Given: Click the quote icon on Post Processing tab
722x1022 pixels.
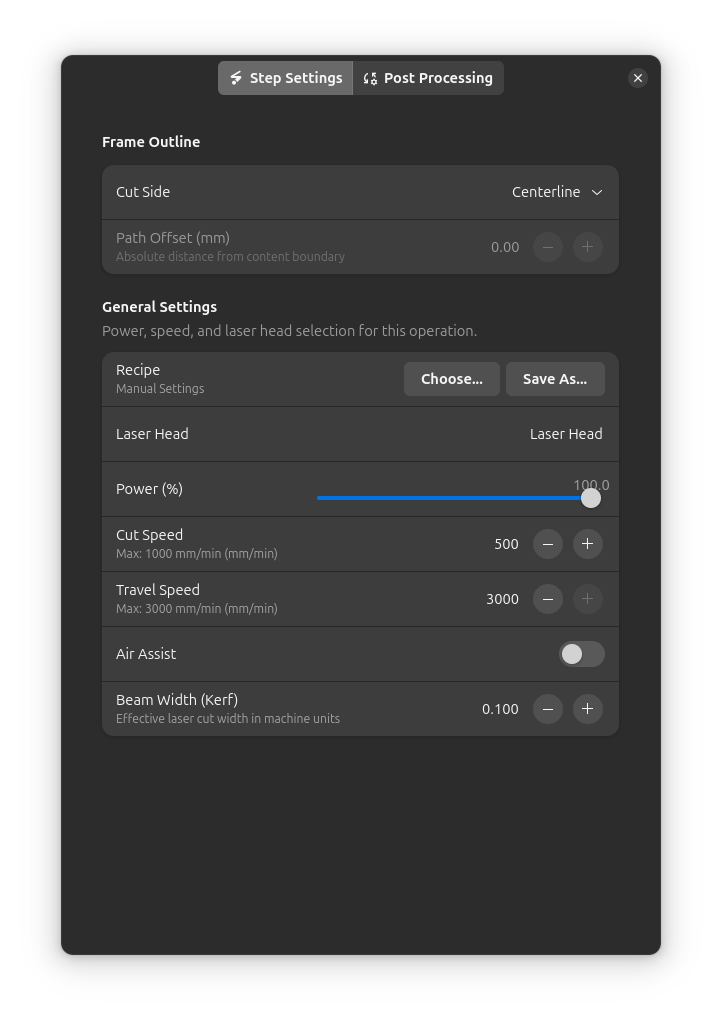Looking at the screenshot, I should (370, 78).
